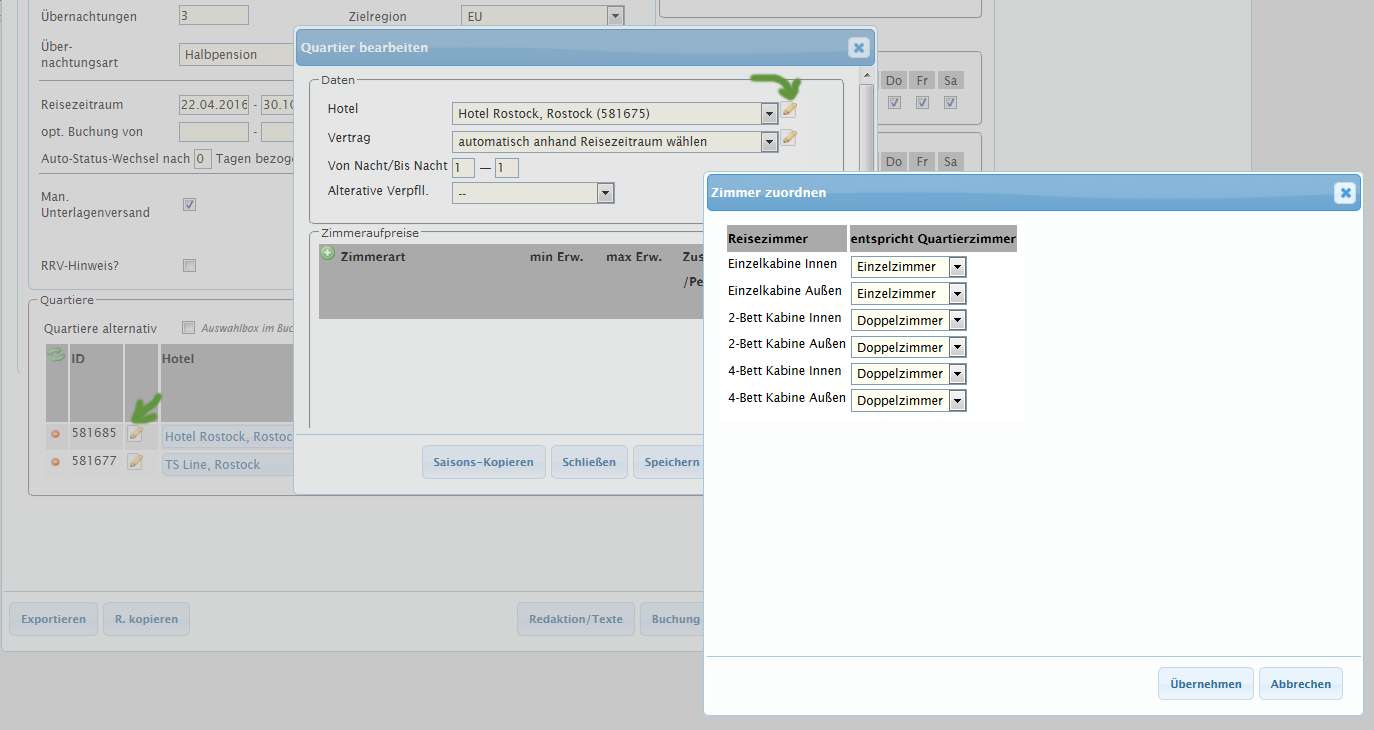Refresh the Quartiere table using green arrows icon
This screenshot has width=1374, height=730.
point(56,356)
